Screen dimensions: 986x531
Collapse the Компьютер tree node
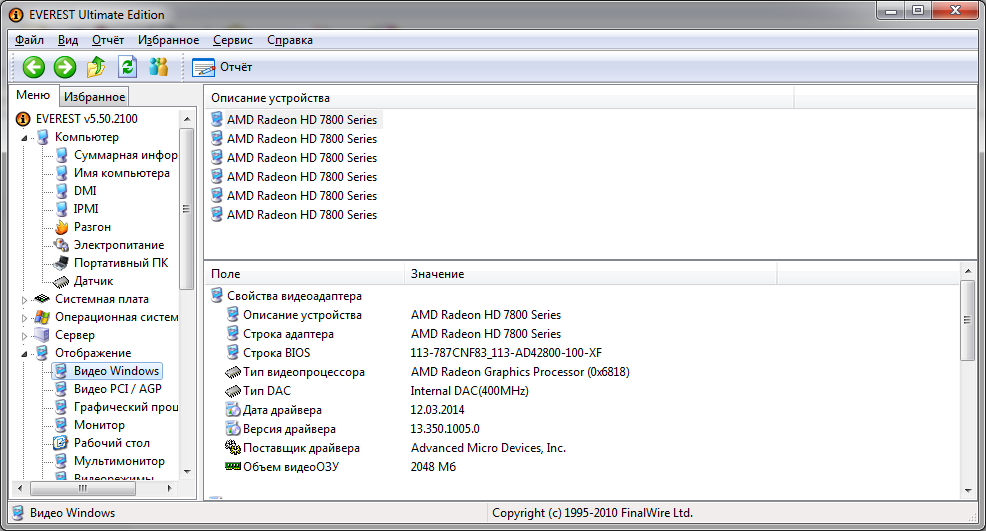pos(25,138)
